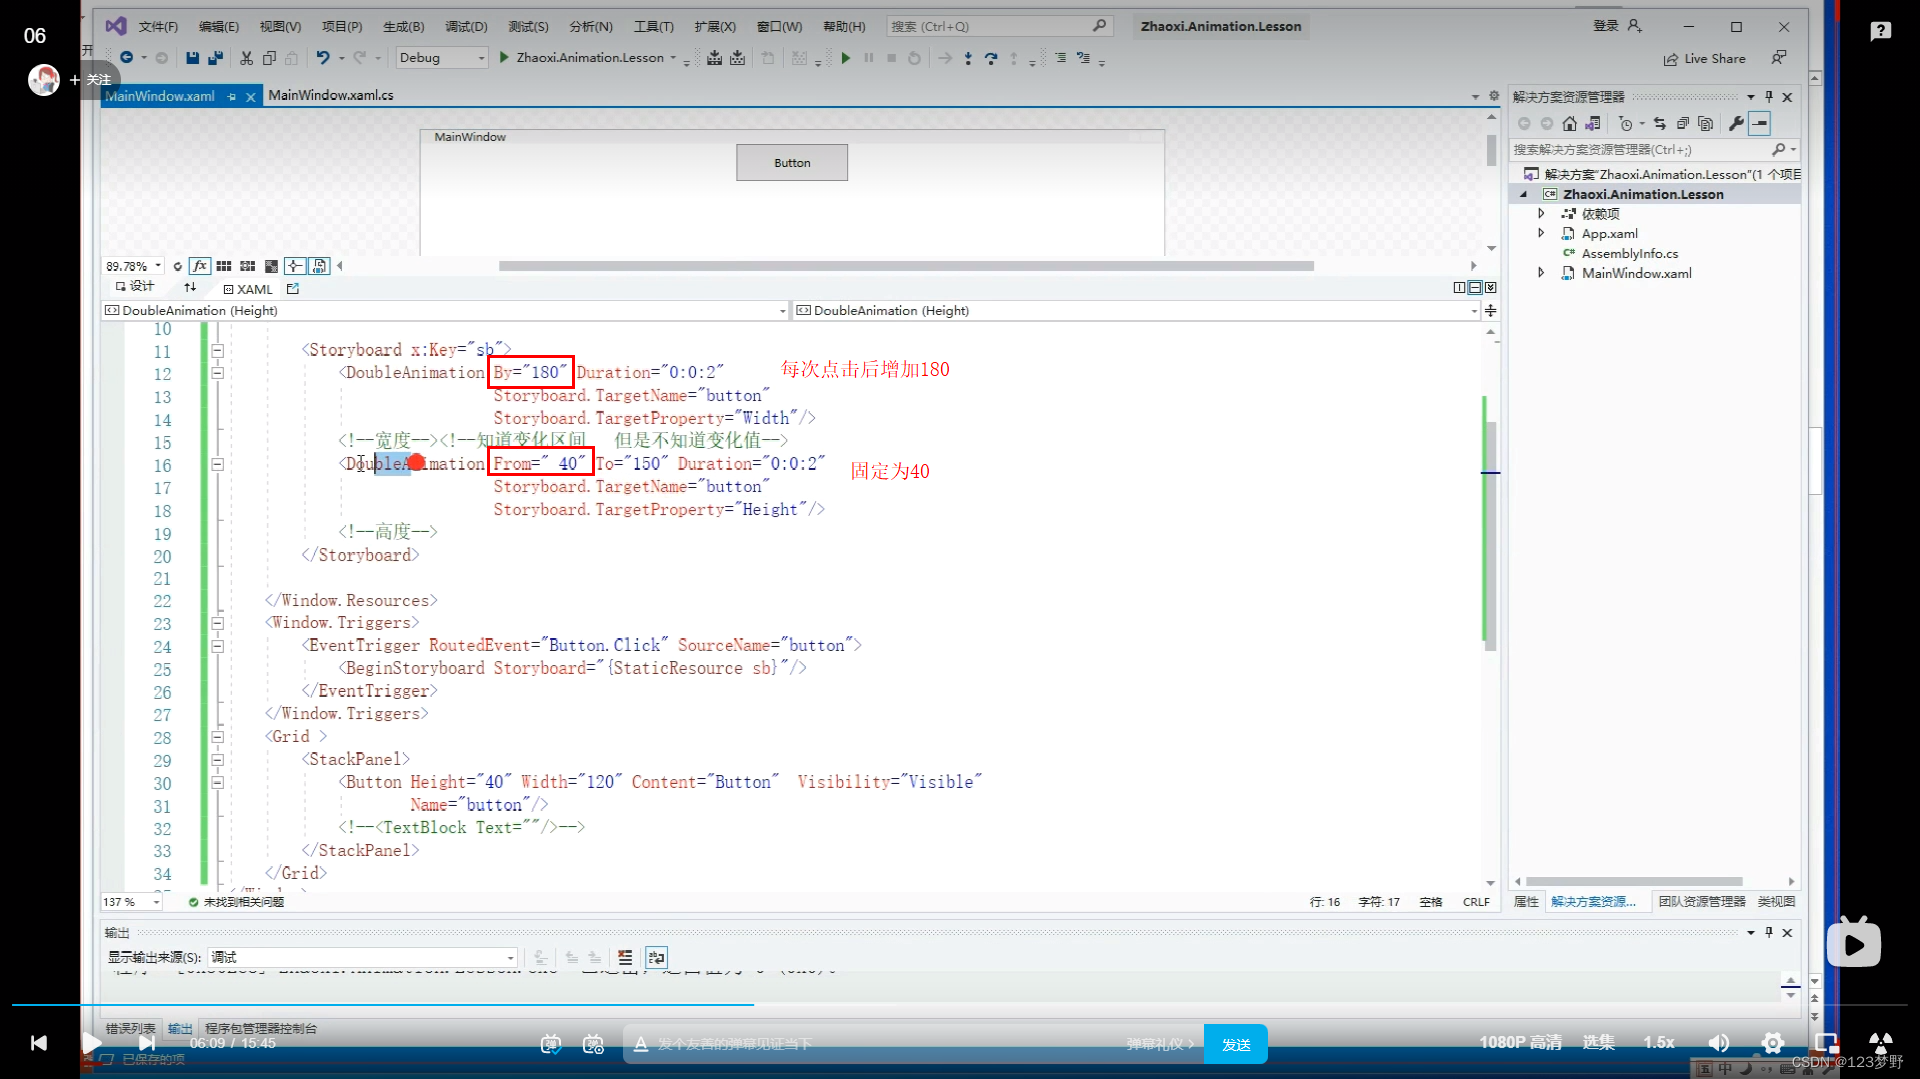Open Properties wrench in Solution Explorer
The width and height of the screenshot is (1920, 1079).
pos(1736,124)
